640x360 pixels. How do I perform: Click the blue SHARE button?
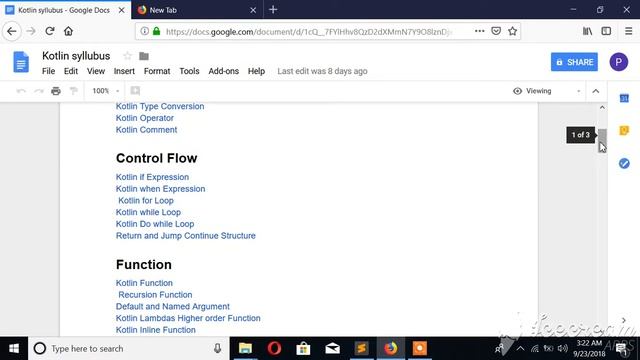click(x=574, y=62)
